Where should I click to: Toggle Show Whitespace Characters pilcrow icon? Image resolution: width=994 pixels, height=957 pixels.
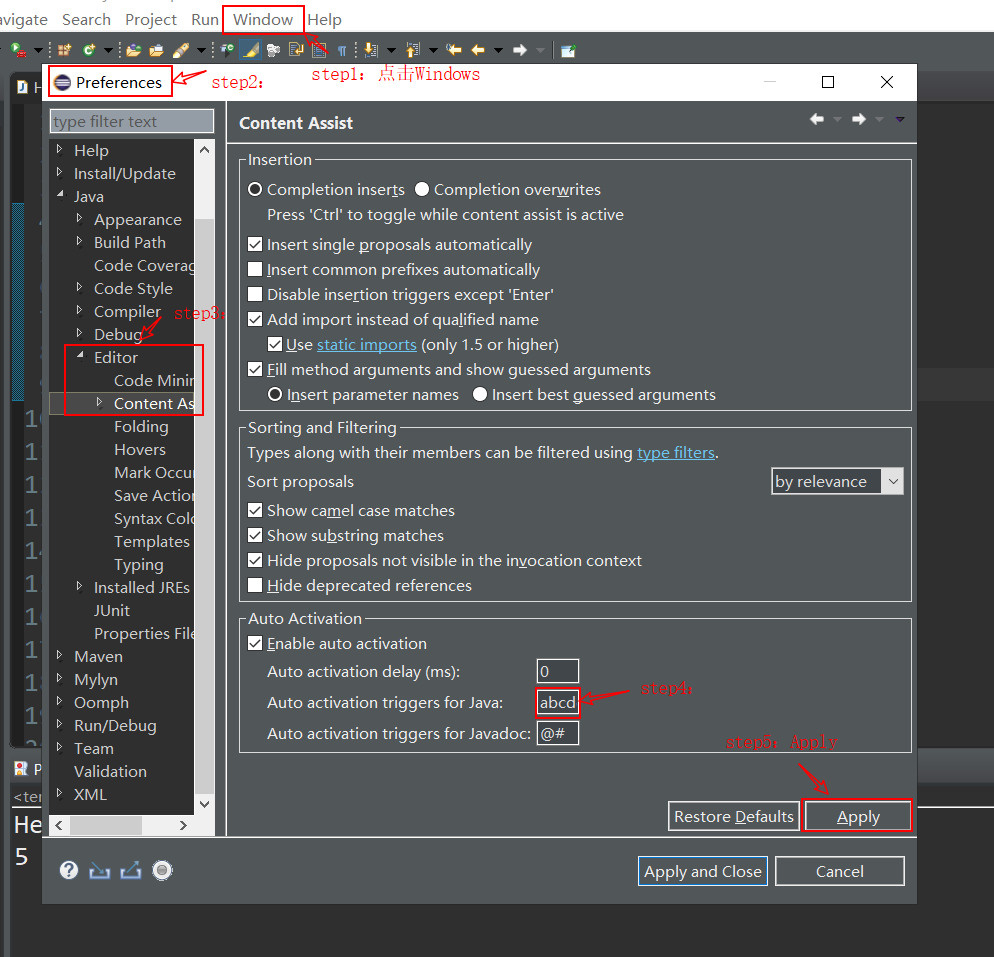(342, 50)
